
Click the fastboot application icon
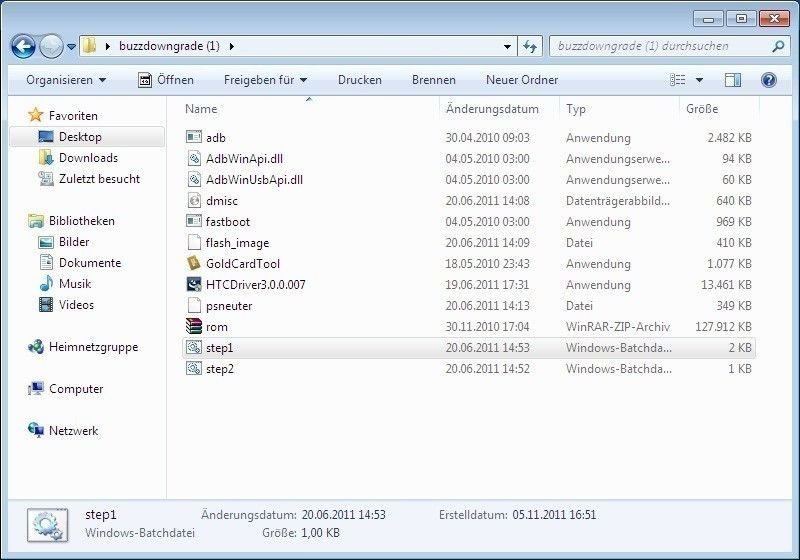(194, 221)
